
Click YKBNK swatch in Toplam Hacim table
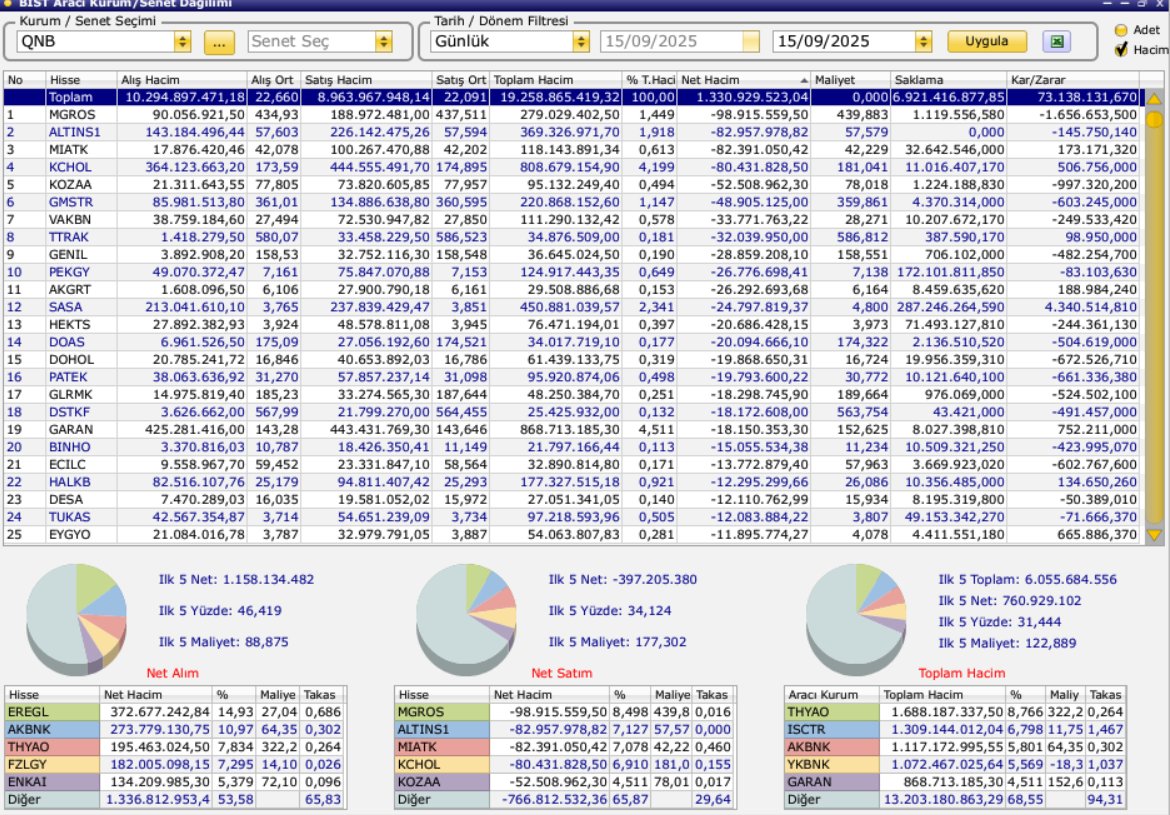point(832,764)
